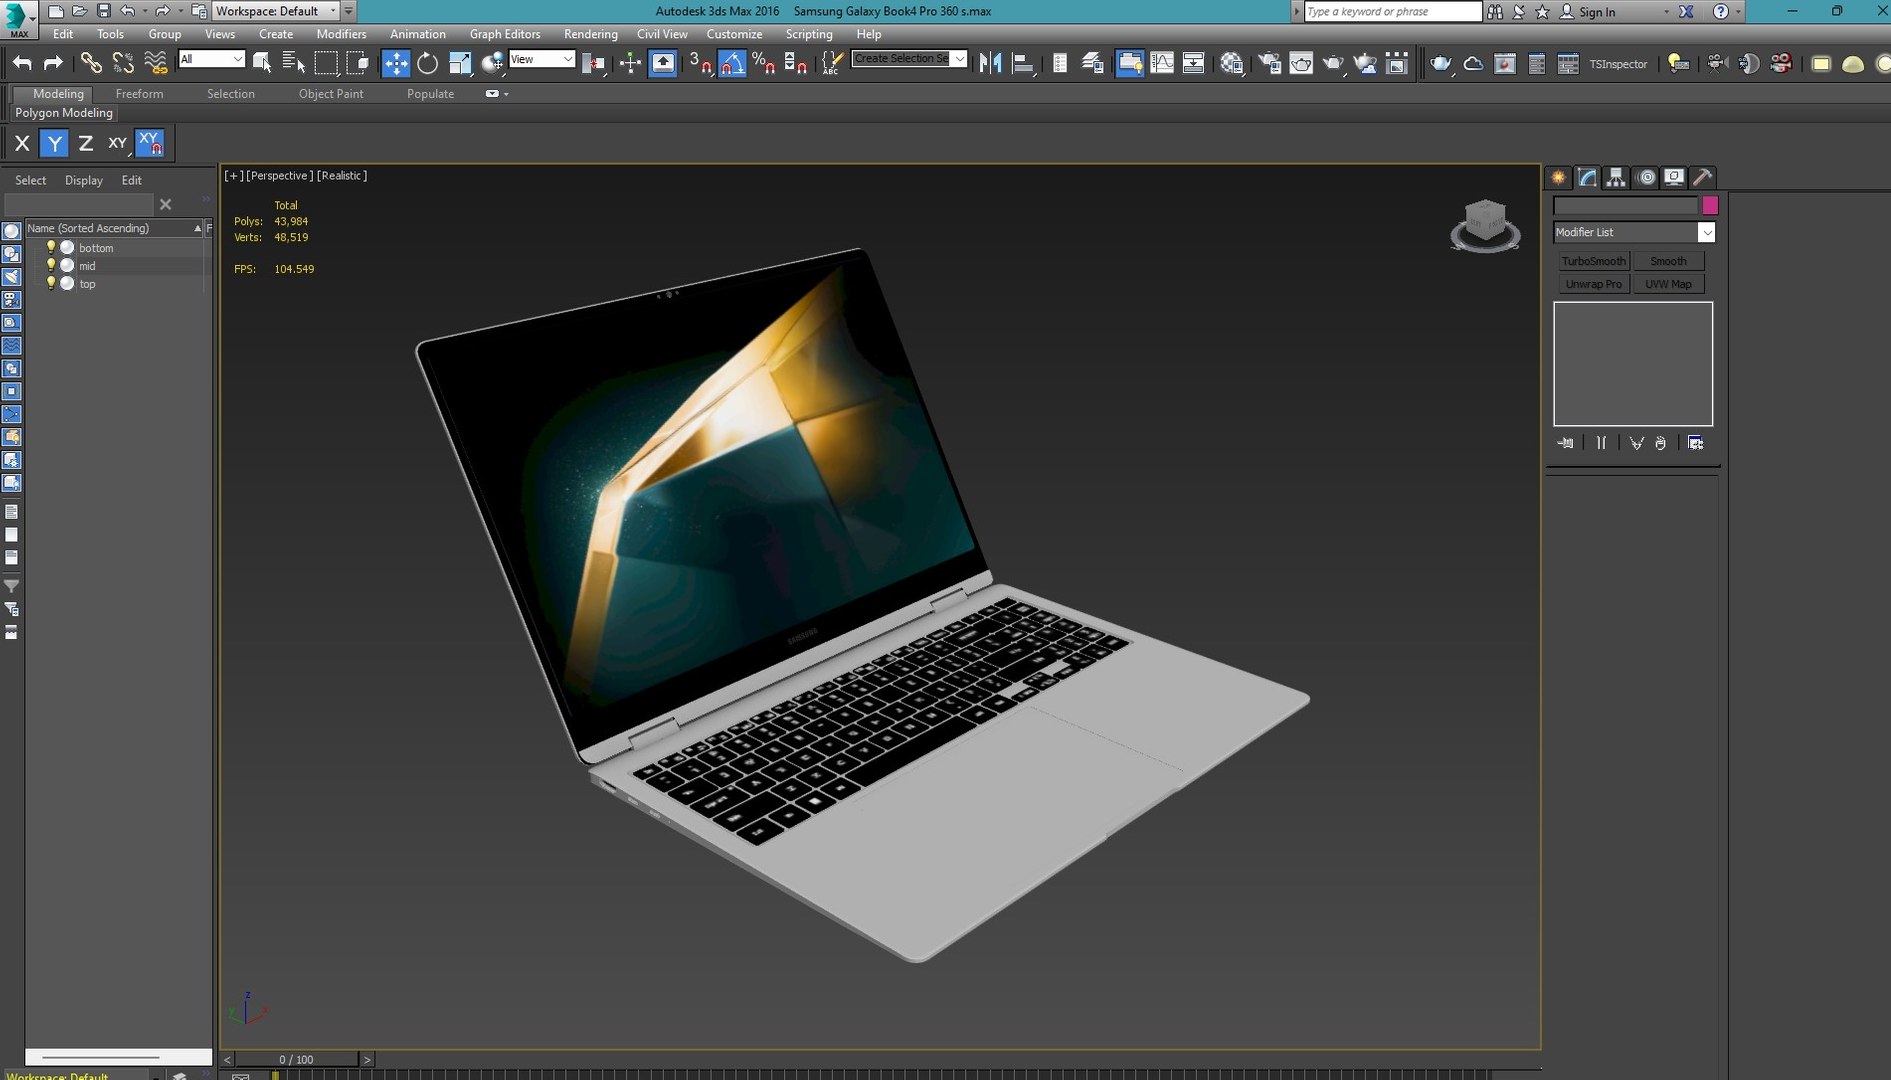Open the Material Editor
Viewport: 1891px width, 1080px height.
pyautogui.click(x=1233, y=63)
